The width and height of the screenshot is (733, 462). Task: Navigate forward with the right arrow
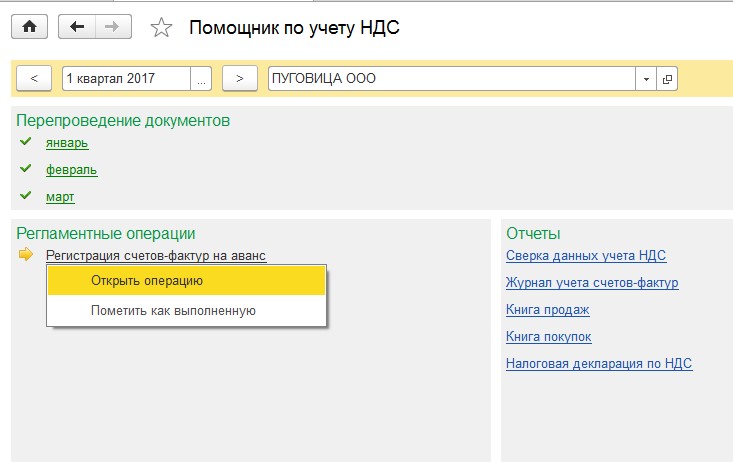[113, 27]
